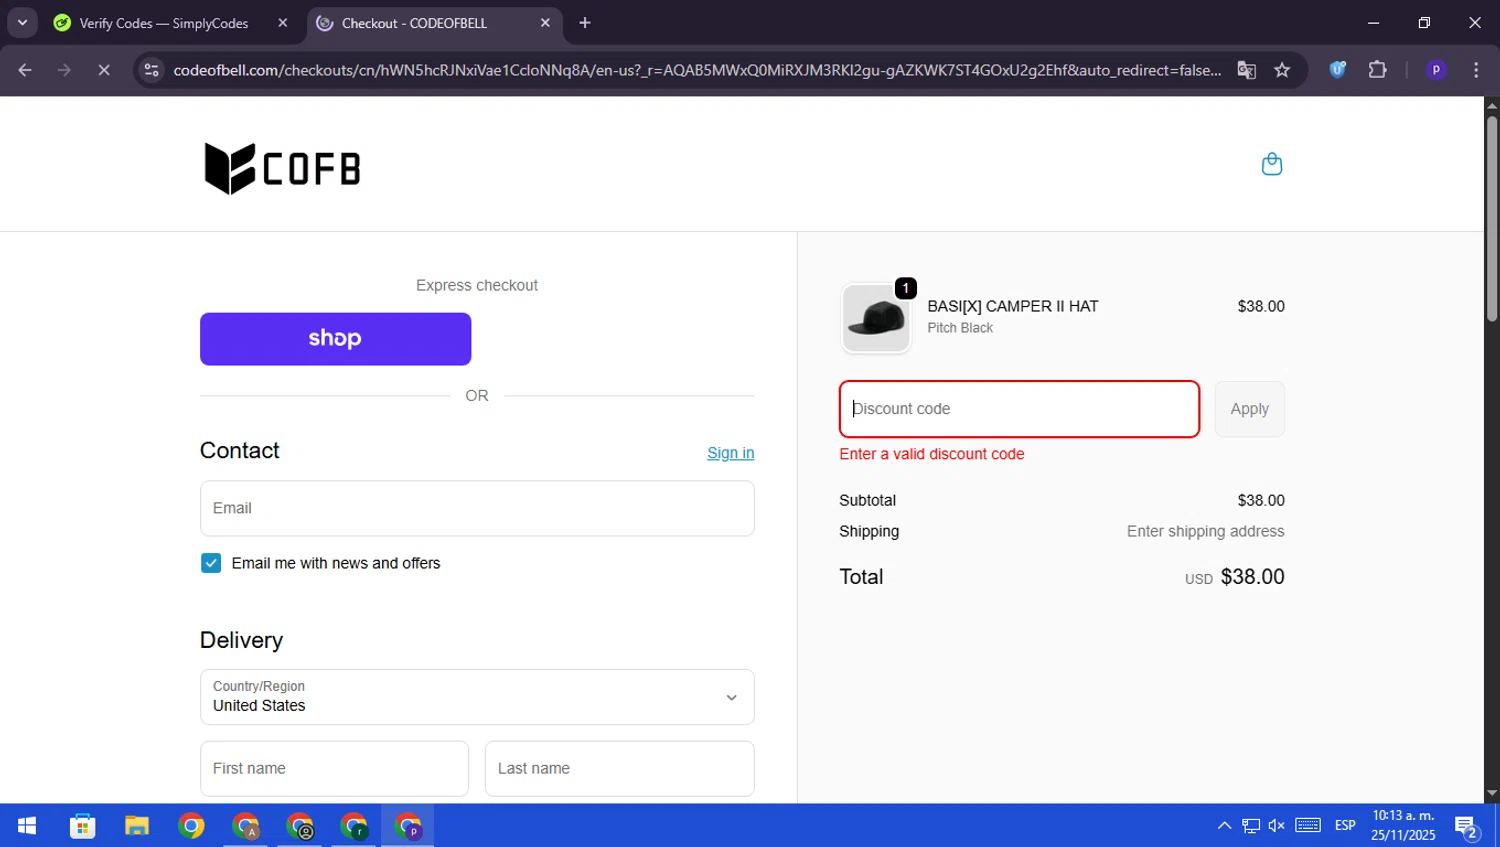Open the Extensions puzzle icon
The height and width of the screenshot is (847, 1500).
pyautogui.click(x=1377, y=70)
